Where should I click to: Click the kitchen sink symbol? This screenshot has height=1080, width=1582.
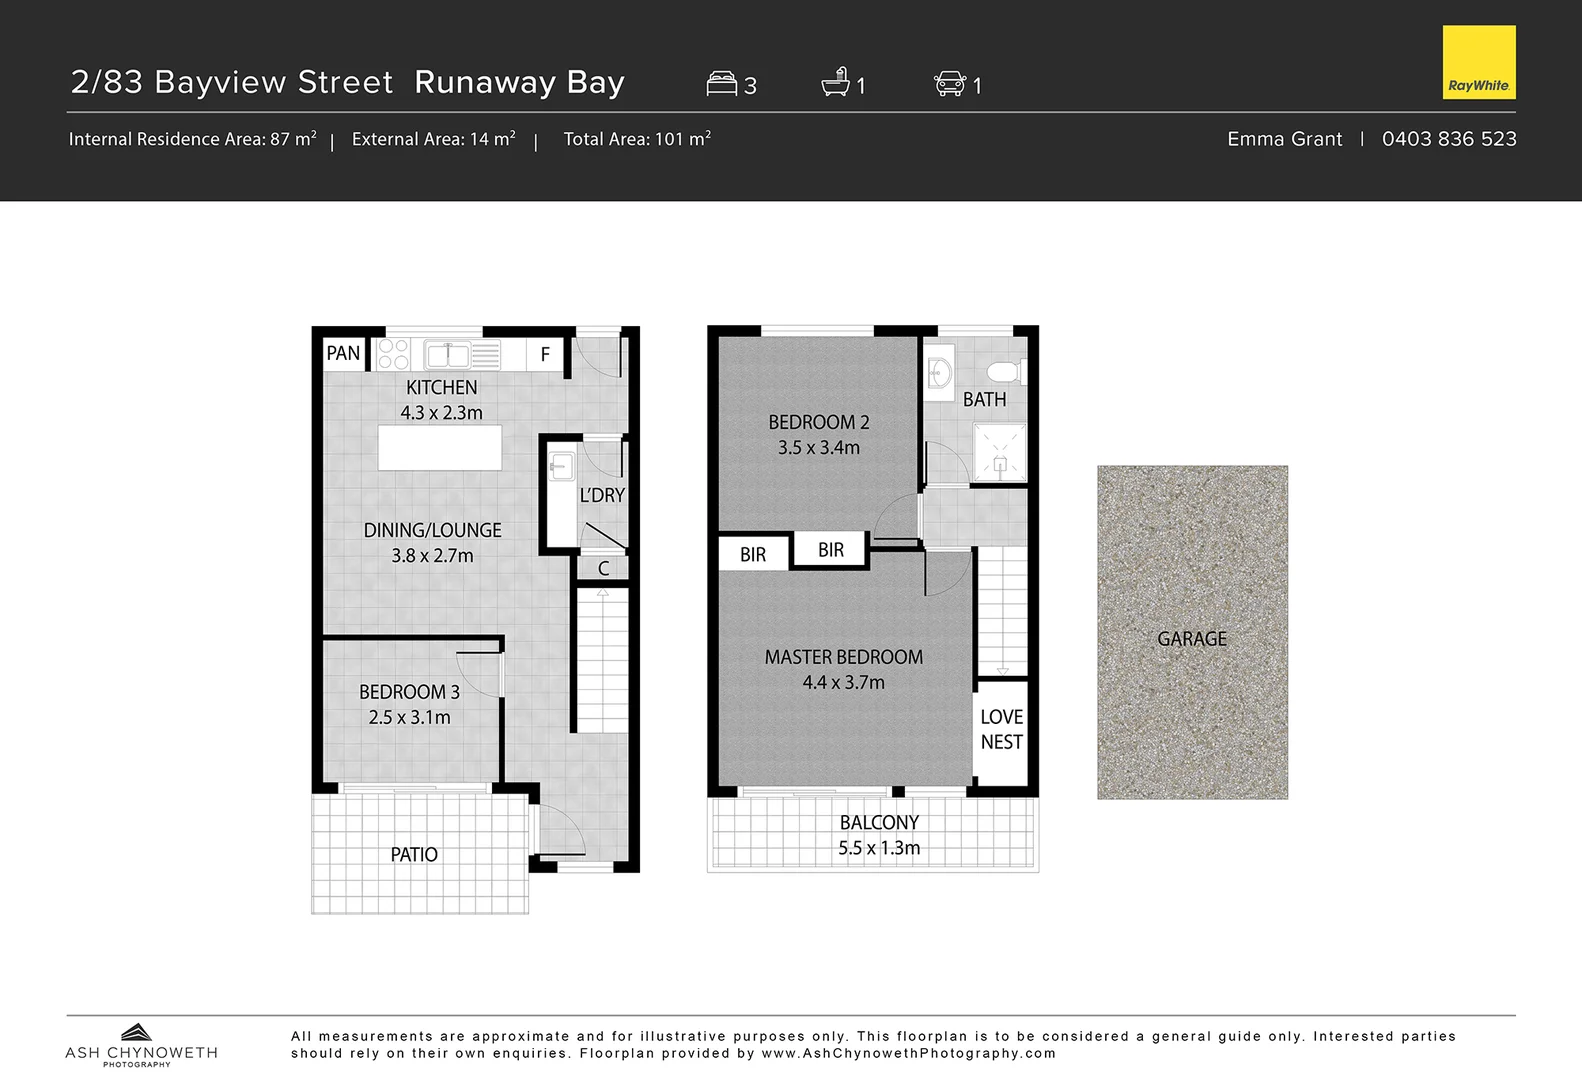pyautogui.click(x=447, y=354)
